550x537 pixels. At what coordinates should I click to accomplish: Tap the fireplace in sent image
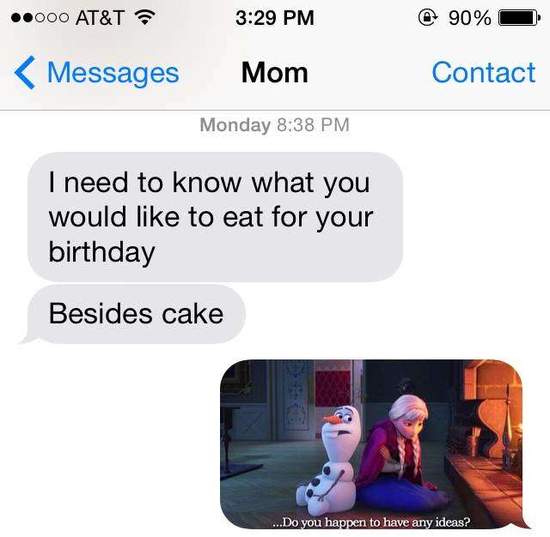pos(491,421)
